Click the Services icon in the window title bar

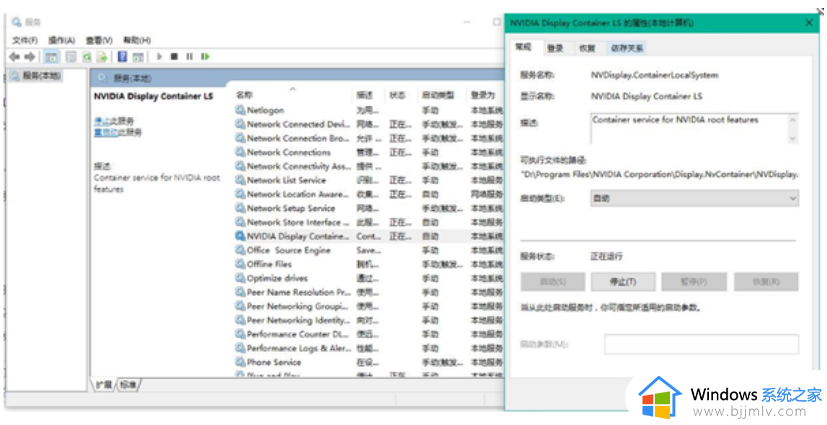[16, 22]
